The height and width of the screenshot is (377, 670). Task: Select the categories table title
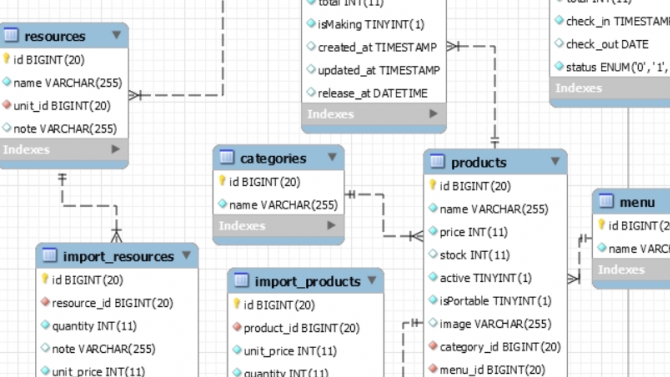pos(273,159)
